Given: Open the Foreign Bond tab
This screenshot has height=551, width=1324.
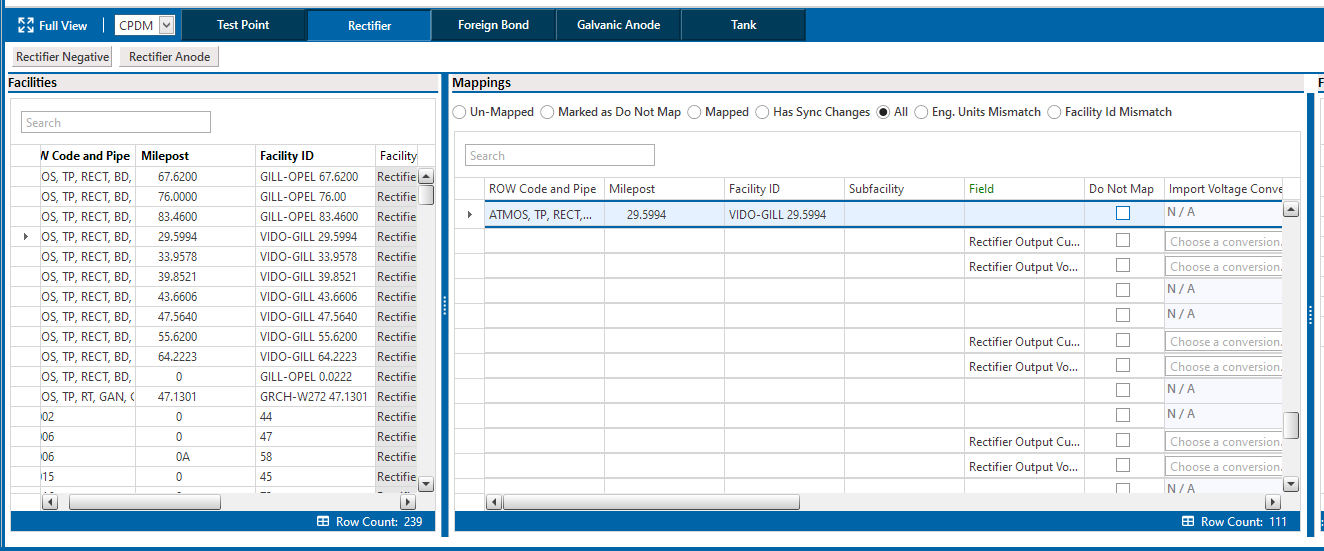Looking at the screenshot, I should pyautogui.click(x=493, y=25).
